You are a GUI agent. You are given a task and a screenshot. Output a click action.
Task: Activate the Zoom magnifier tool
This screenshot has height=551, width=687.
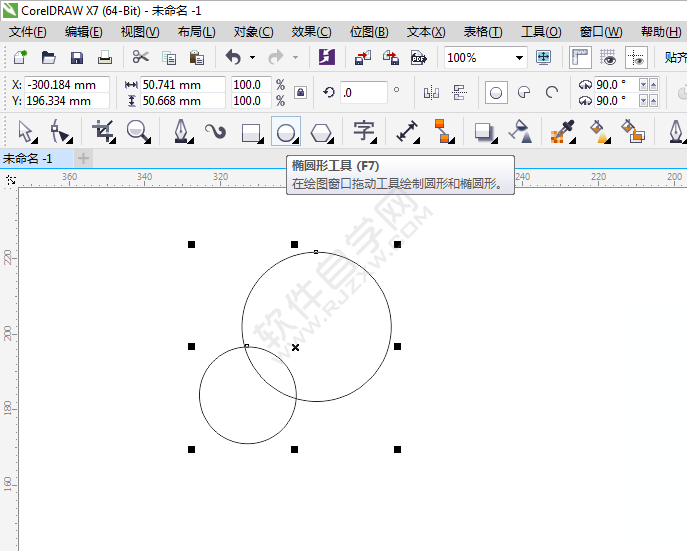coord(138,131)
